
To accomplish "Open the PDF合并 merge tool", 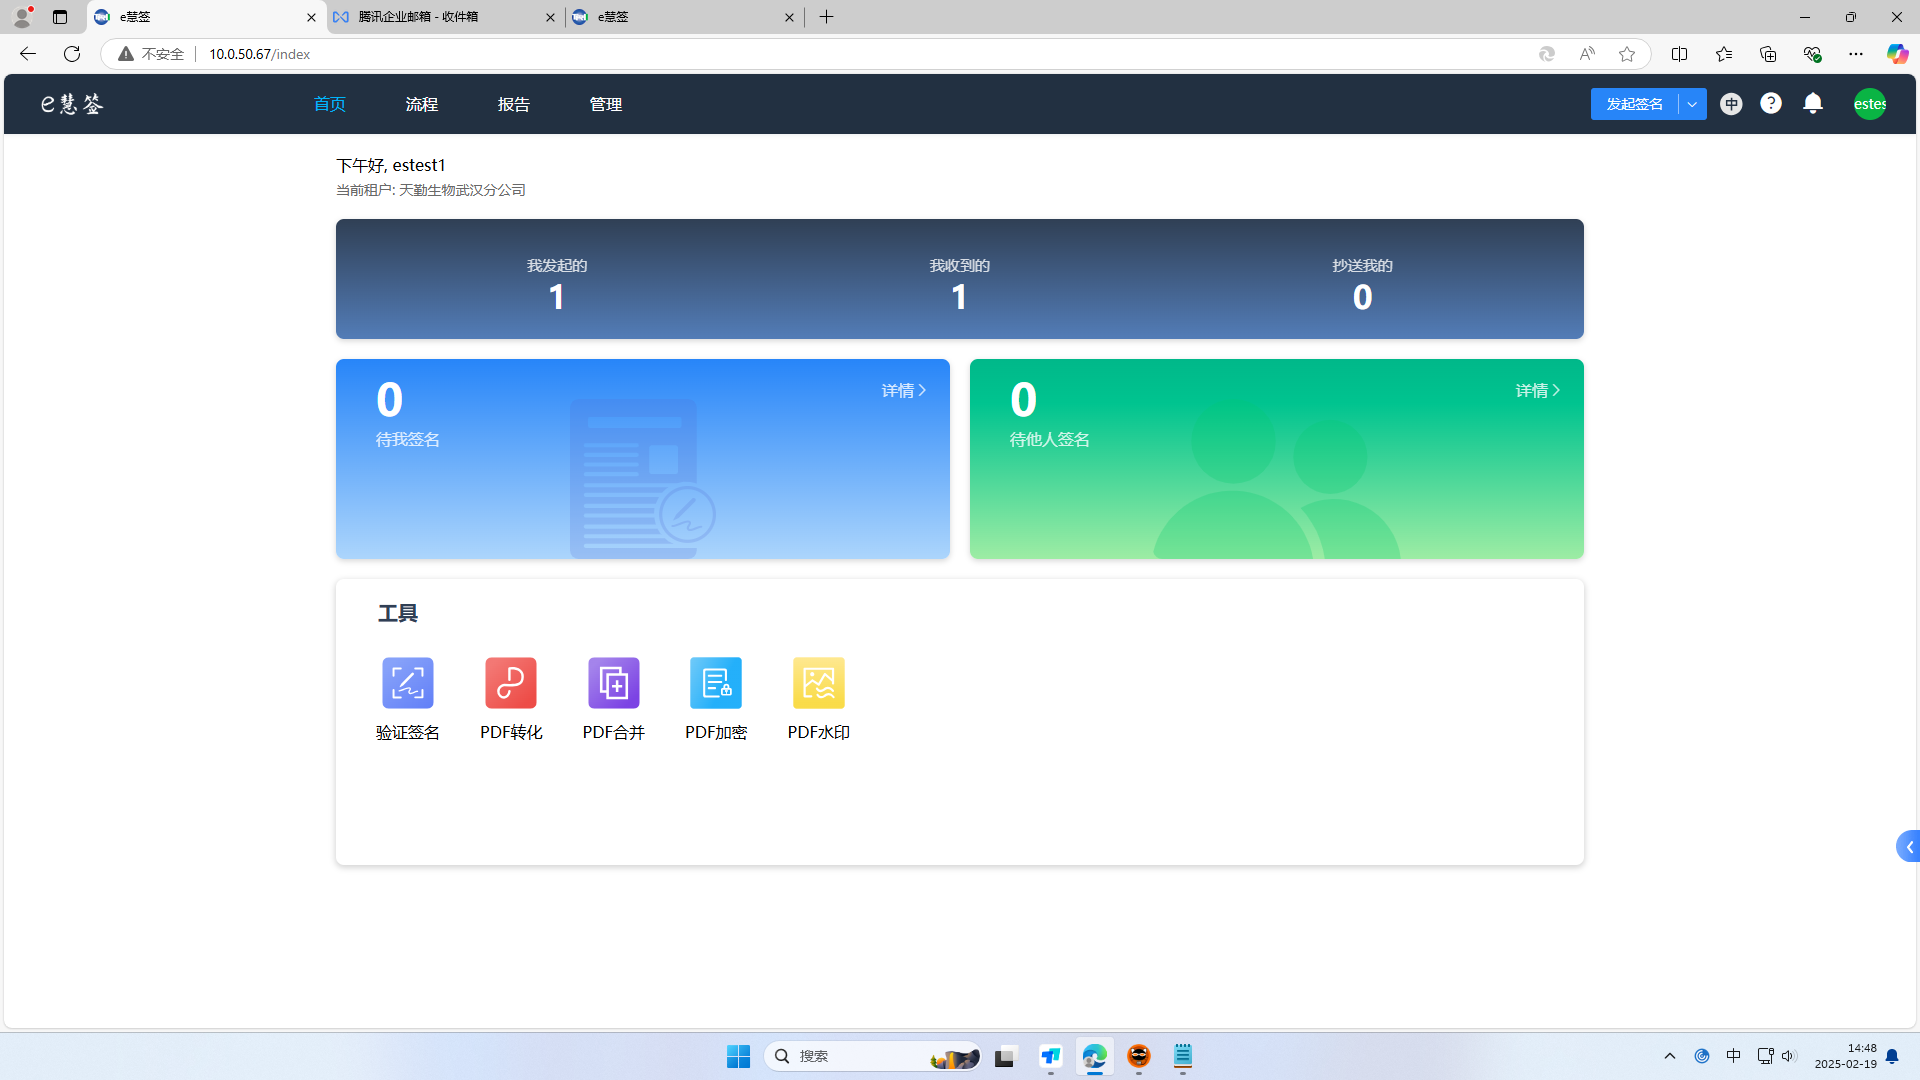I will (613, 684).
